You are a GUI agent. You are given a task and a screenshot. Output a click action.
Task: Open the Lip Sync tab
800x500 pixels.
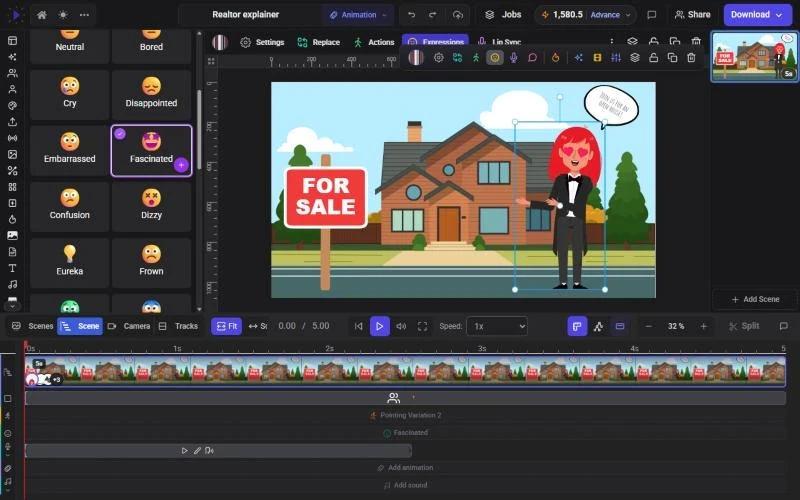pos(499,42)
